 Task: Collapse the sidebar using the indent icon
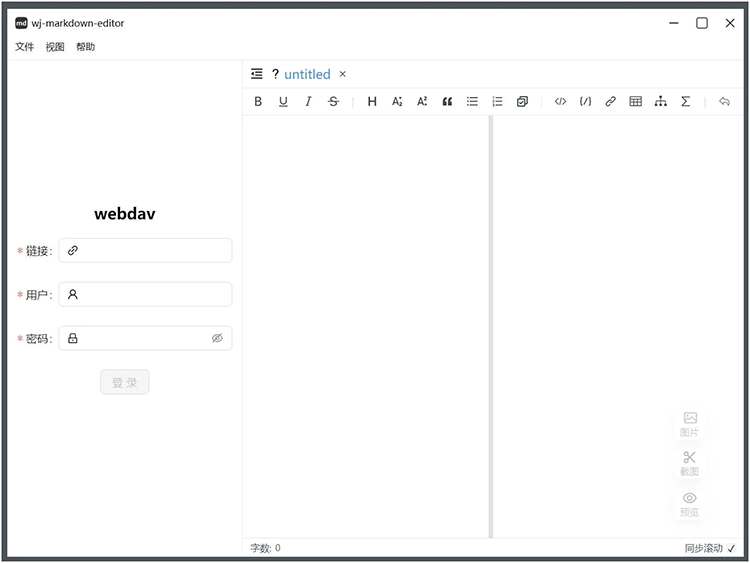click(257, 73)
